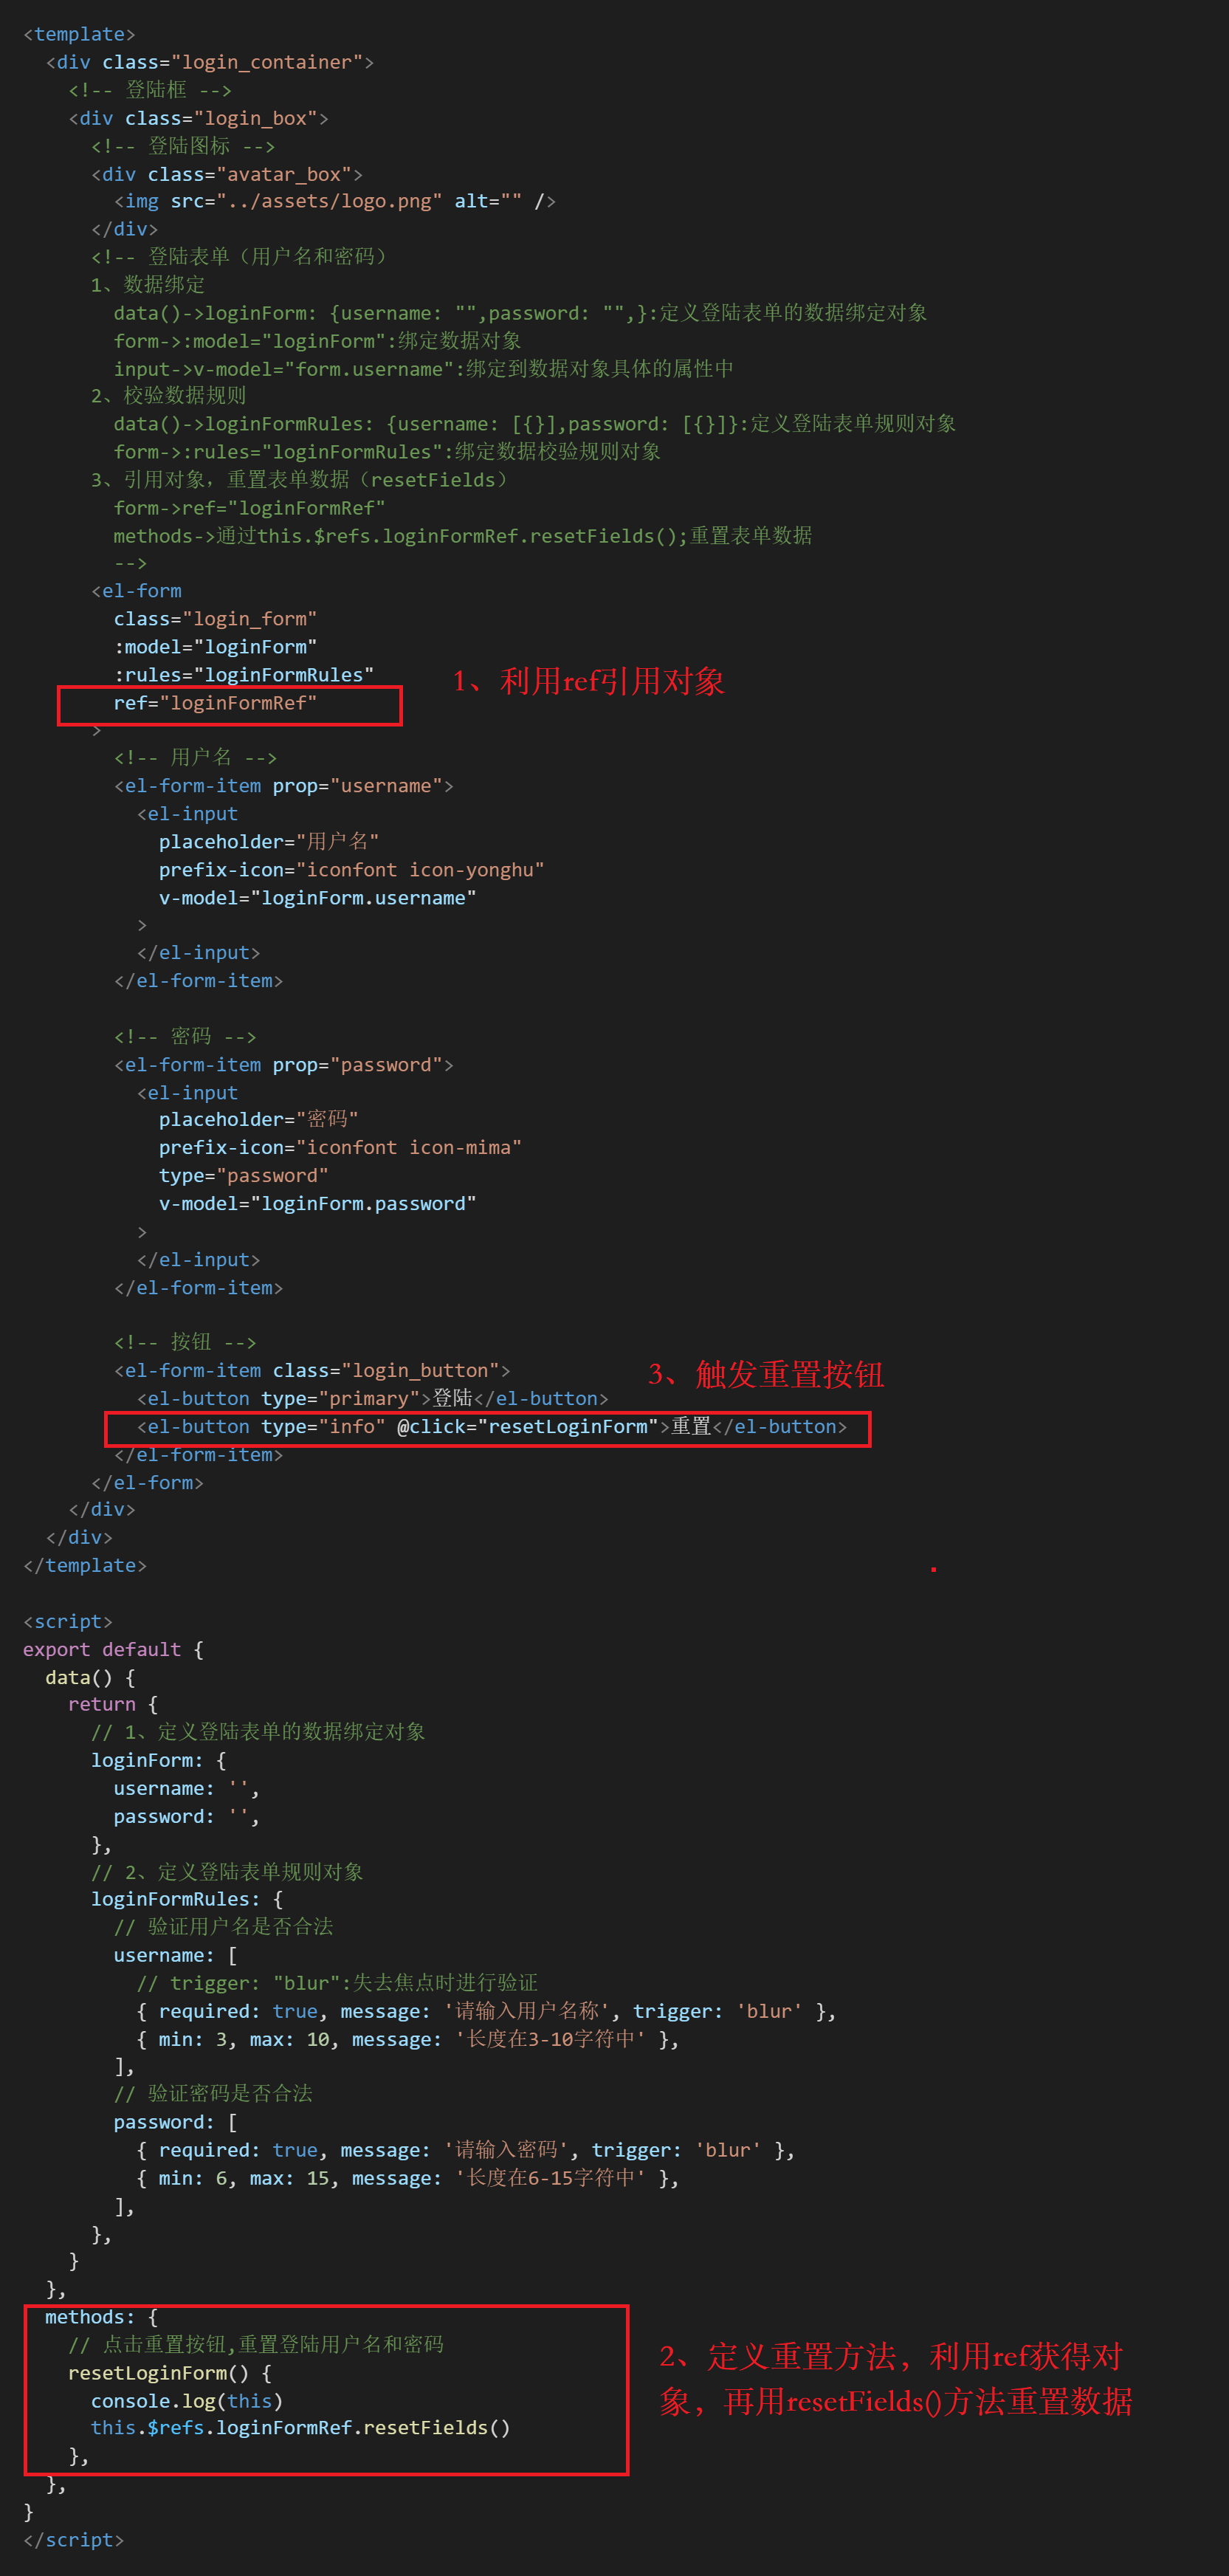Click the opening <script> tag line
This screenshot has height=2576, width=1229.
click(68, 1622)
